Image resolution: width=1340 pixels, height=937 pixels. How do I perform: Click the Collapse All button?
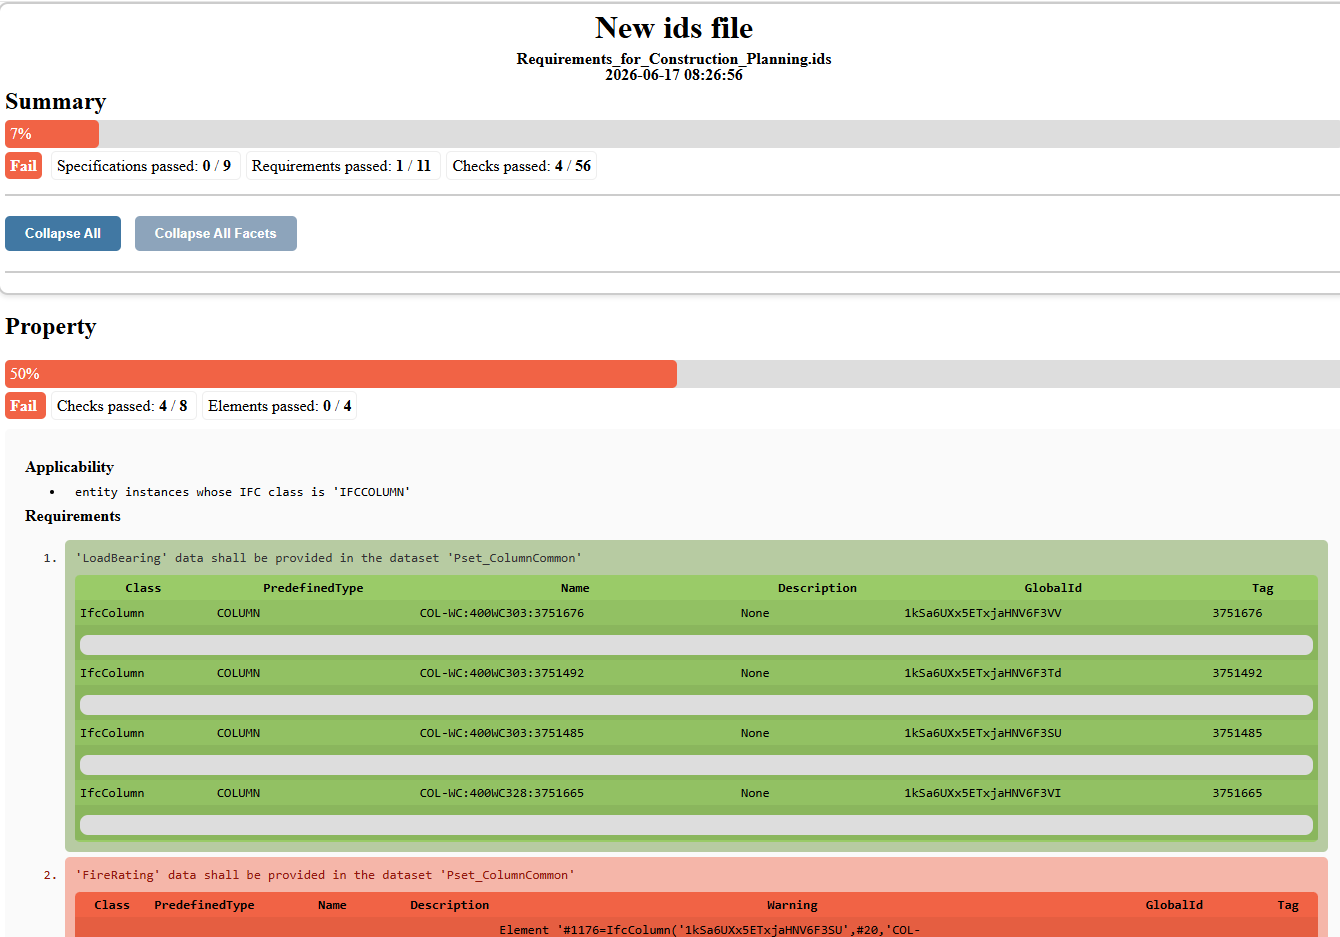coord(63,233)
